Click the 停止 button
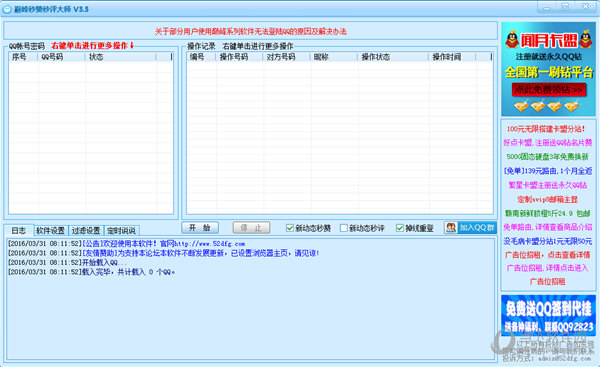Image resolution: width=600 pixels, height=367 pixels. 251,228
